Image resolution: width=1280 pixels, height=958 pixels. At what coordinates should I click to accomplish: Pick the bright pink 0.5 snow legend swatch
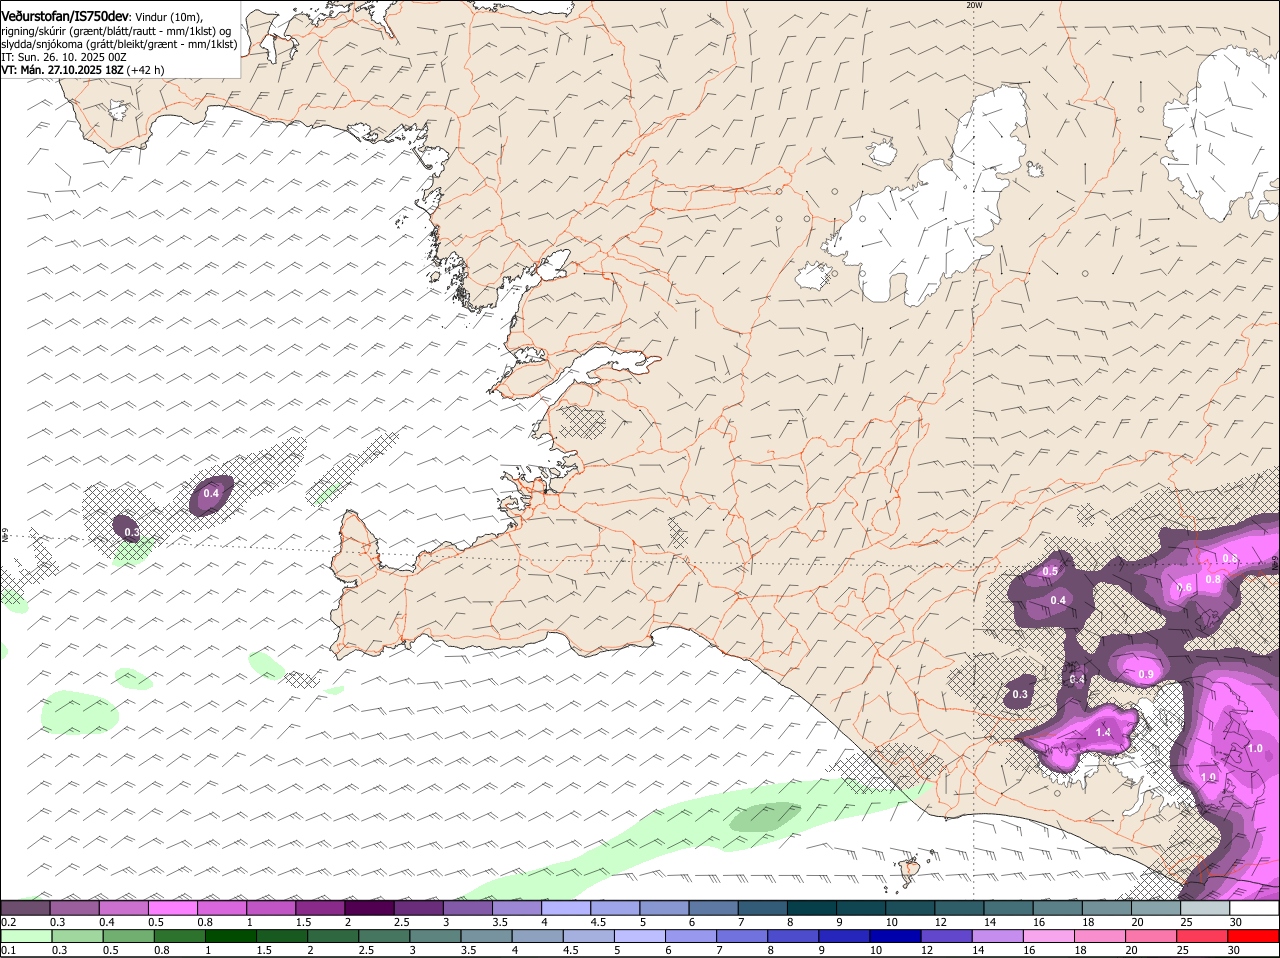[172, 908]
